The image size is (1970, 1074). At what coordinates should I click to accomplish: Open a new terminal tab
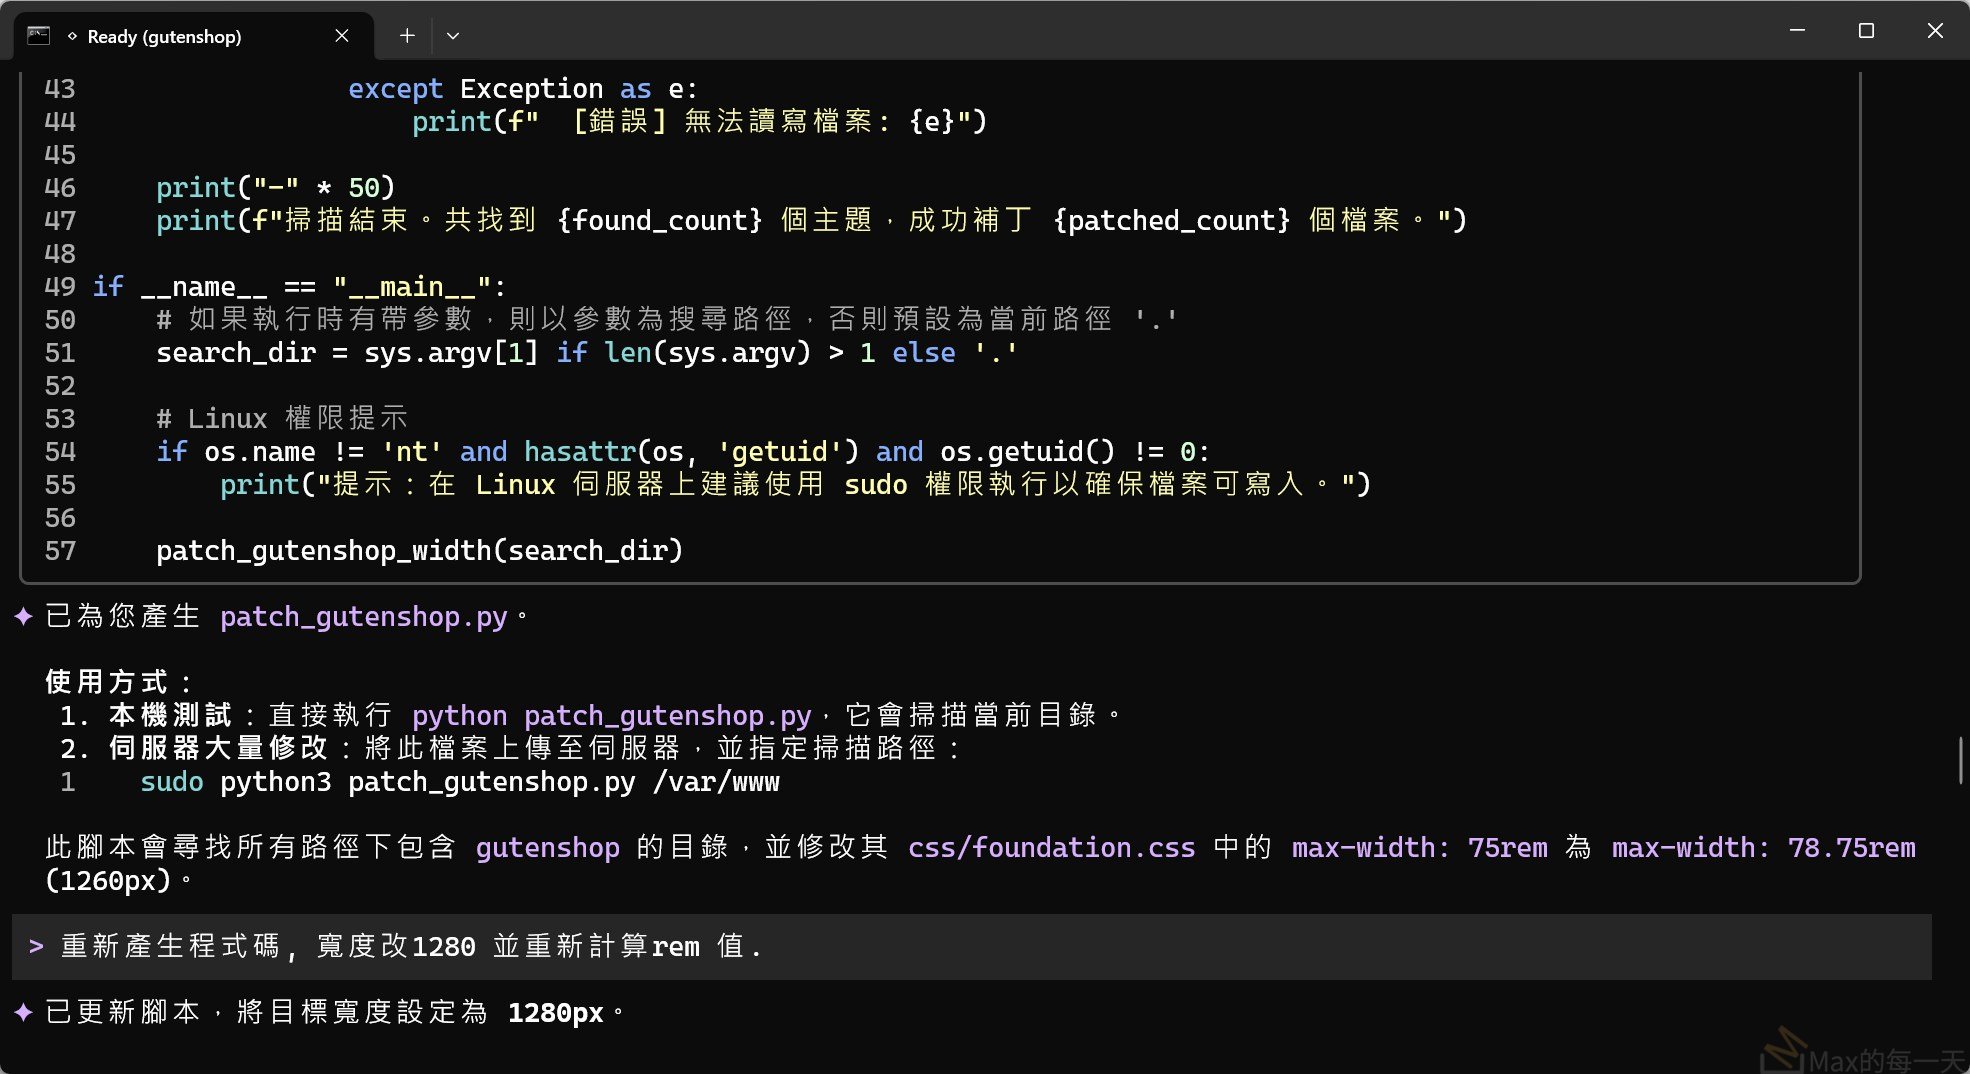pyautogui.click(x=407, y=36)
